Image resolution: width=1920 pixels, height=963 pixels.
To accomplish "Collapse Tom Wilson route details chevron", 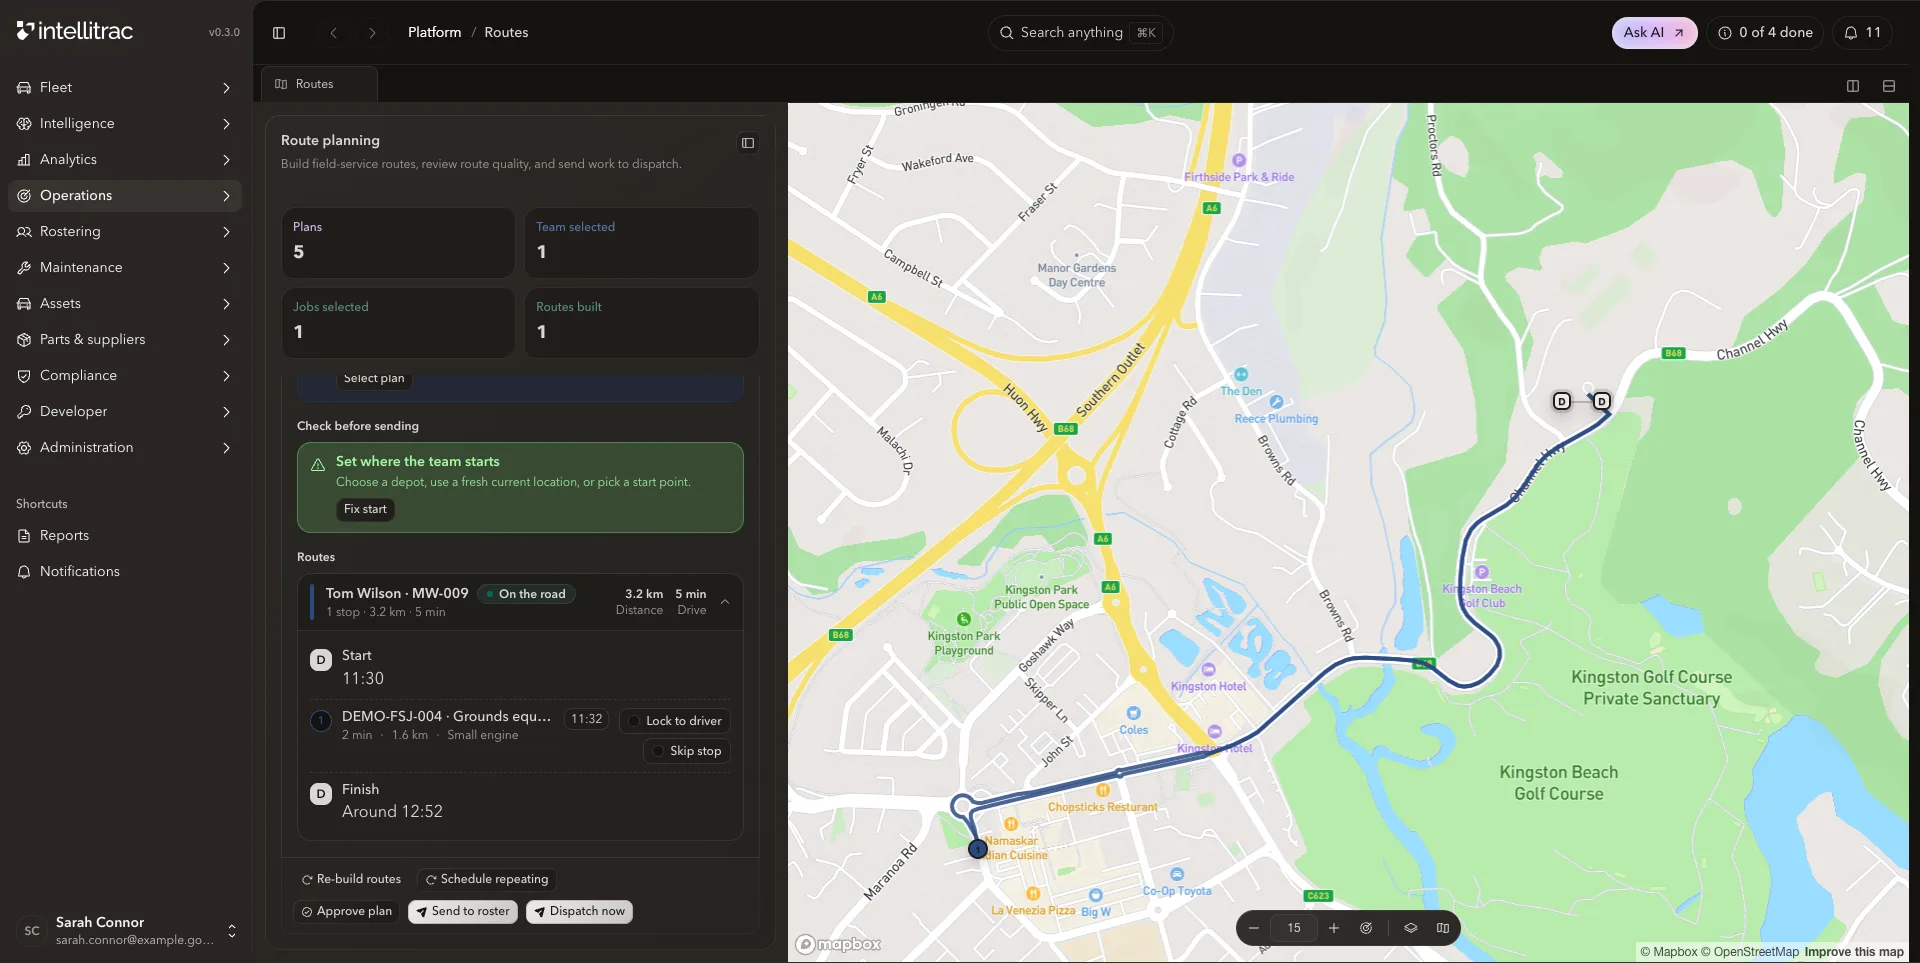I will pyautogui.click(x=725, y=602).
